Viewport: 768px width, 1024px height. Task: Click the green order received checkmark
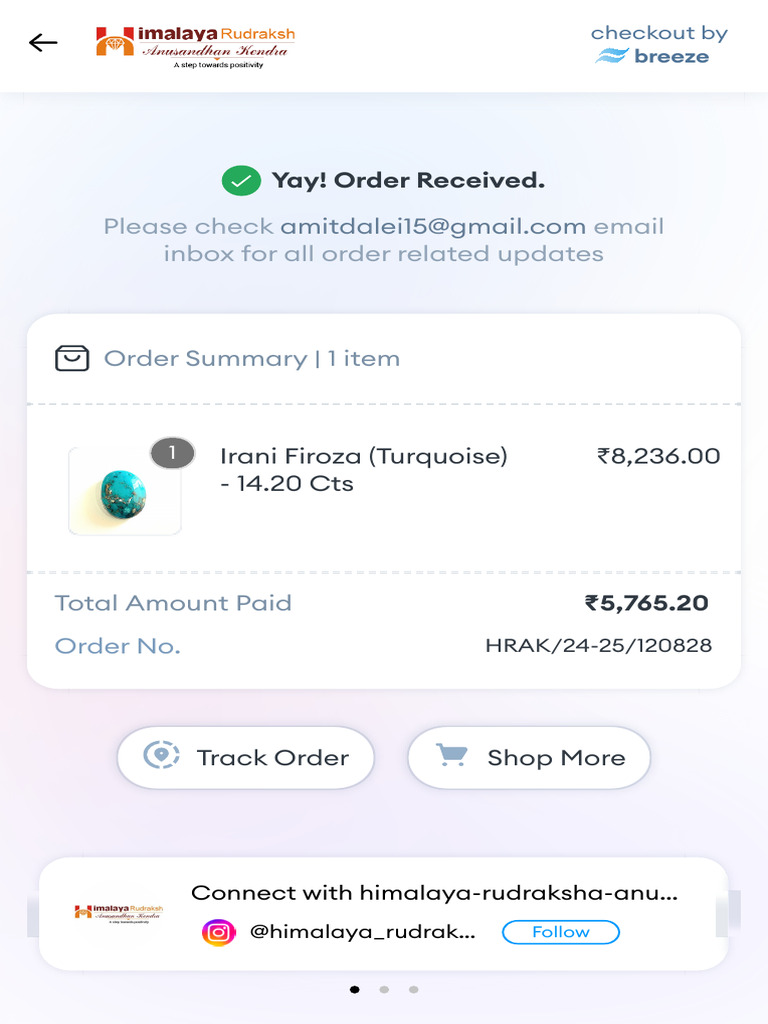pyautogui.click(x=240, y=181)
